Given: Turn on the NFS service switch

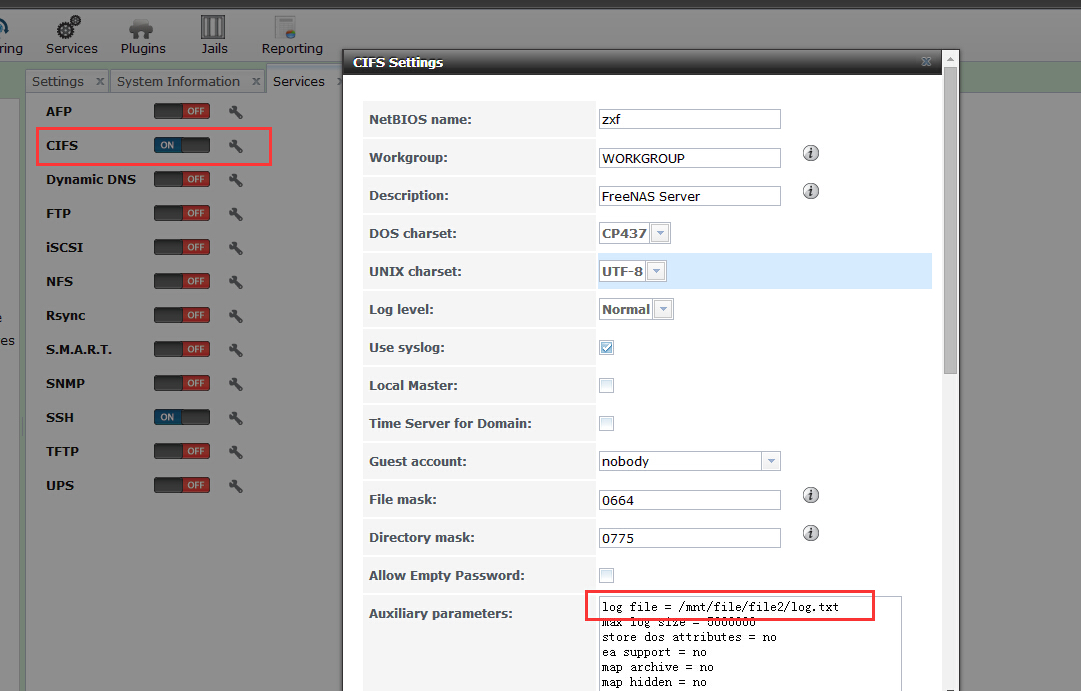Looking at the screenshot, I should [182, 281].
